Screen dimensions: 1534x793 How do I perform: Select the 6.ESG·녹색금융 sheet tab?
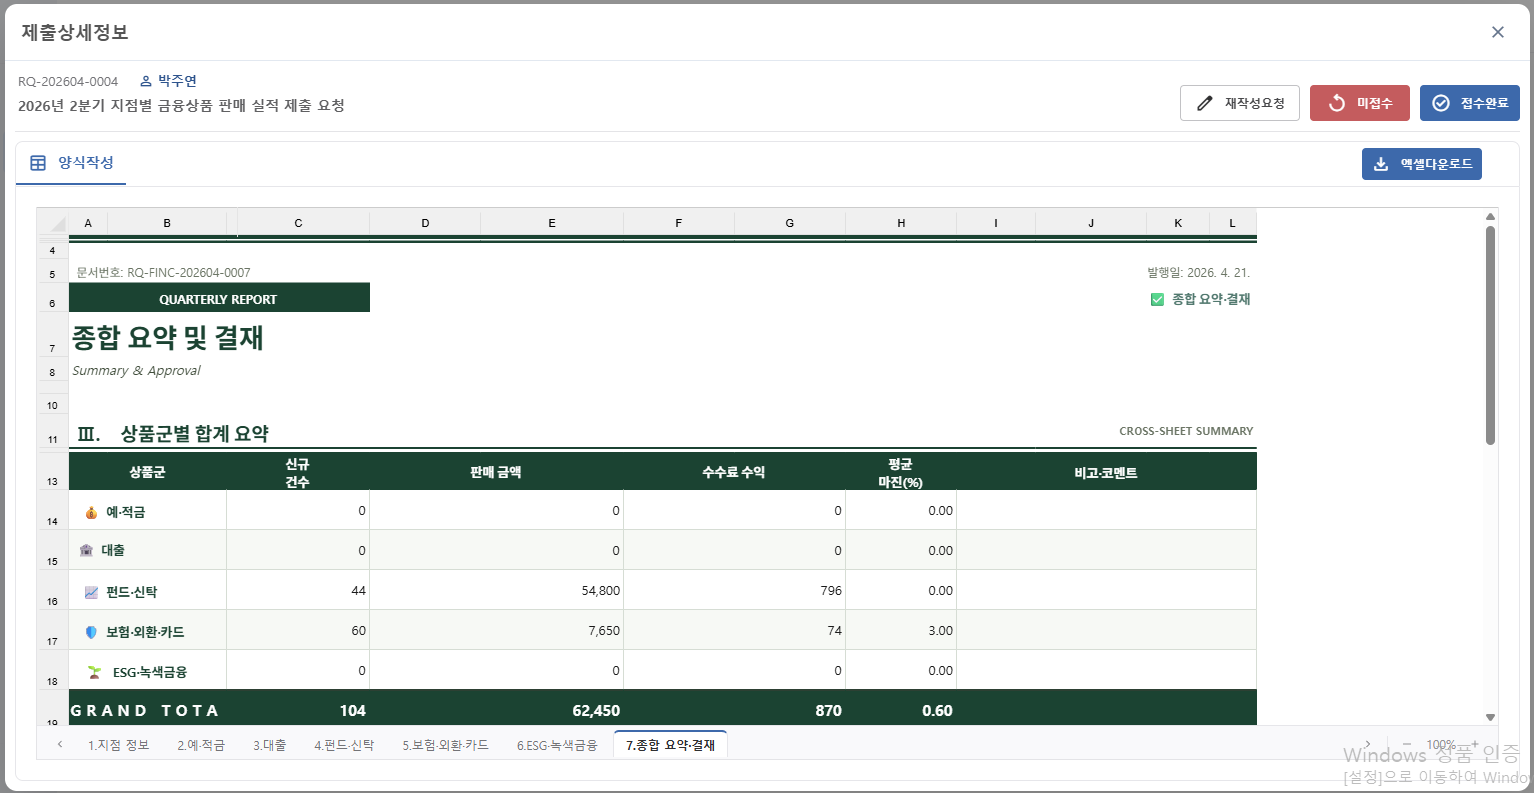[557, 745]
